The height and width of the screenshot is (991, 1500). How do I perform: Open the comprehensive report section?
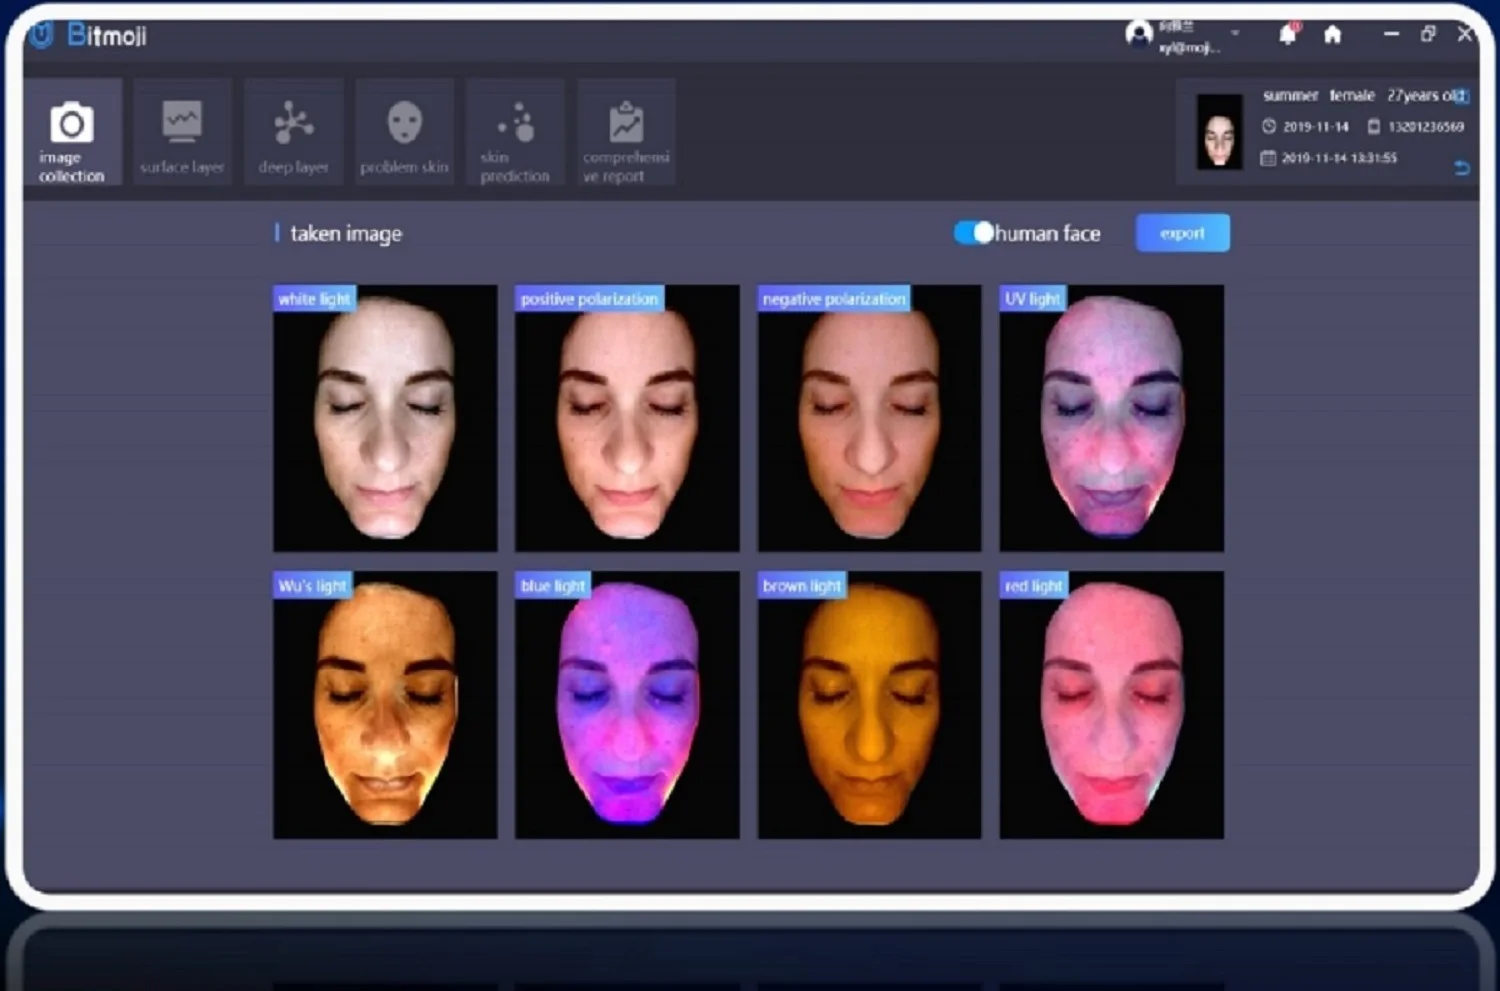626,134
